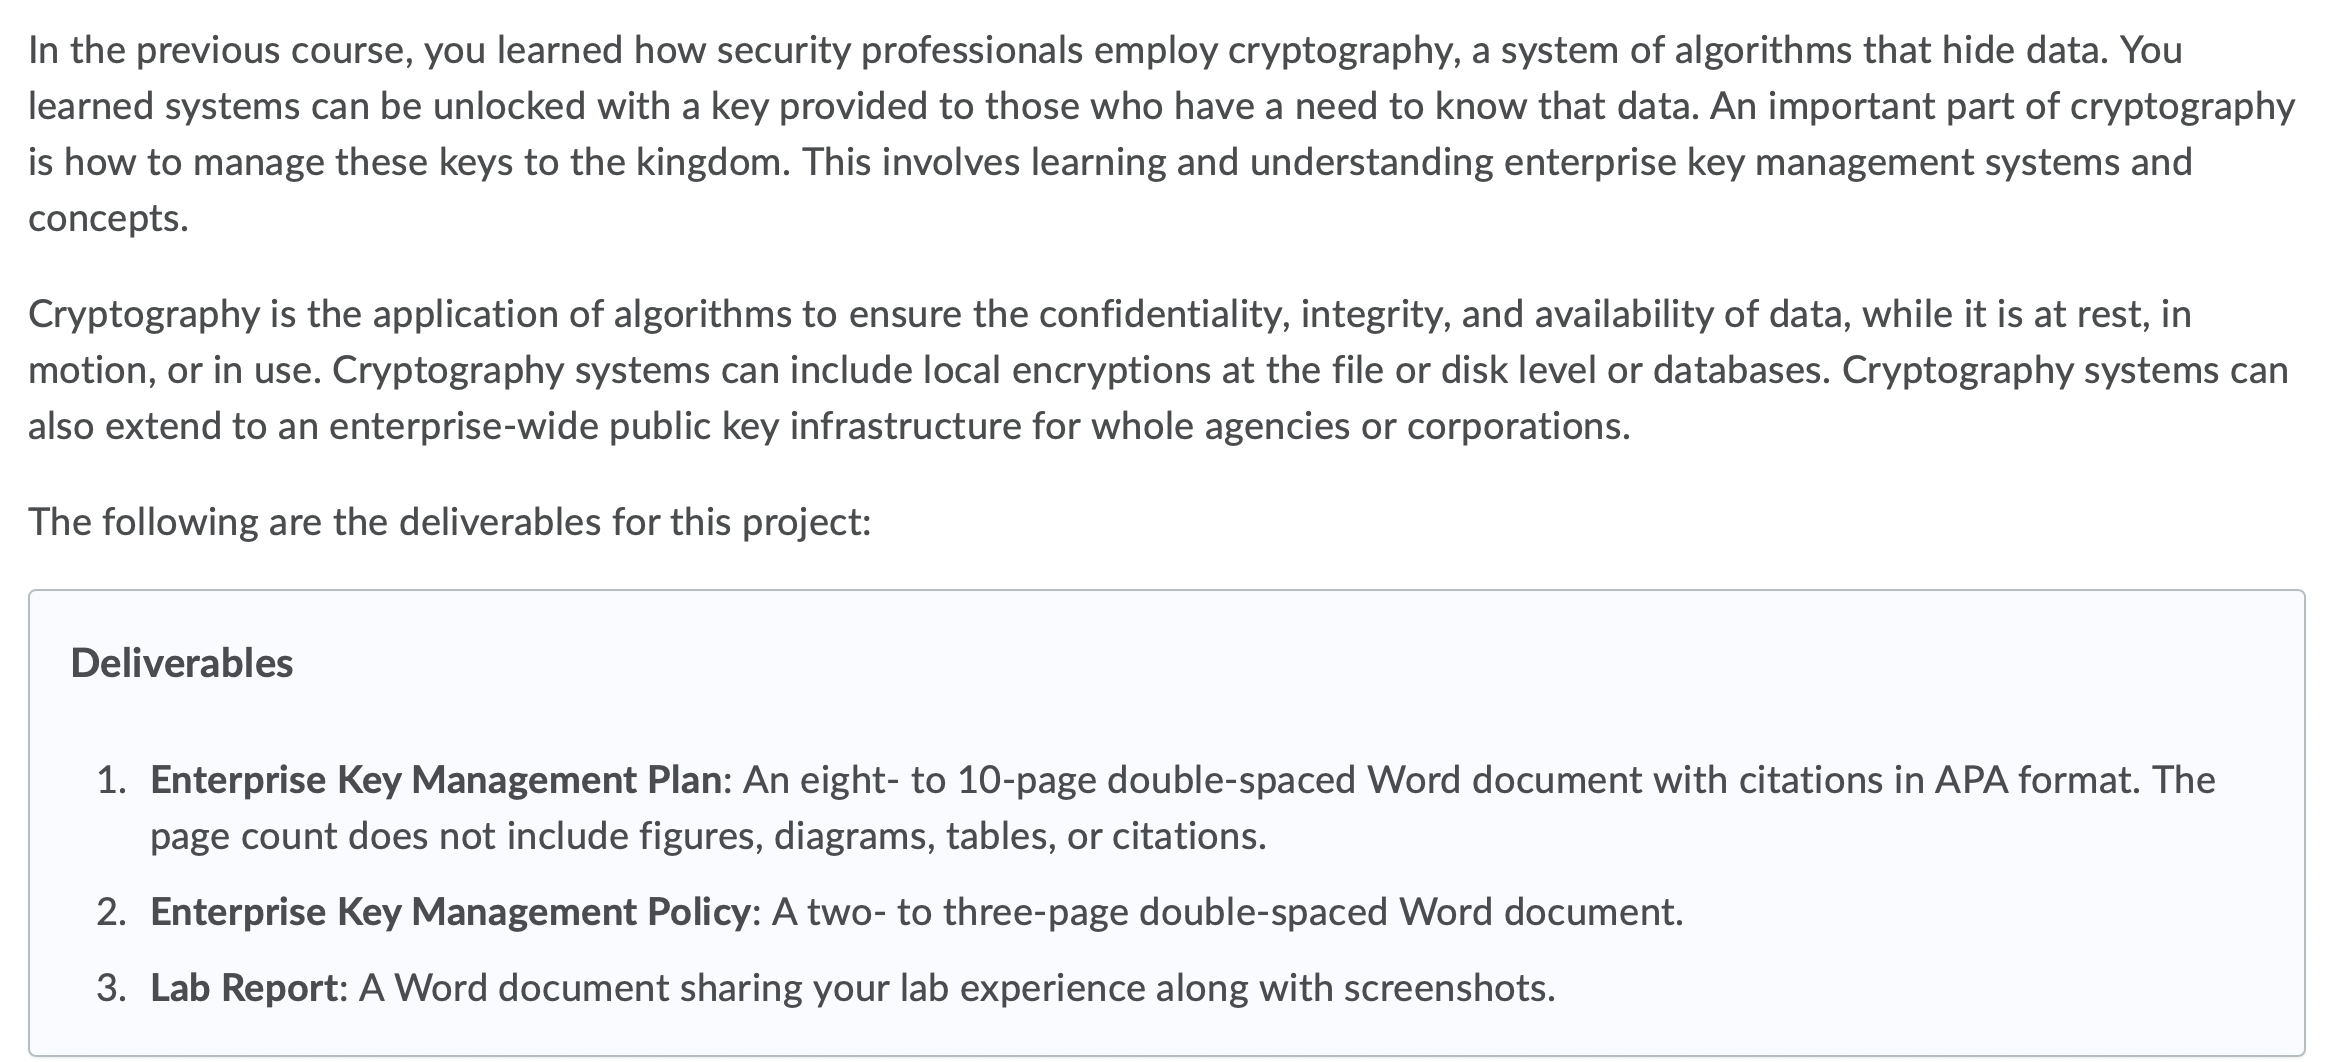Click the phrase "APA format"
This screenshot has height=1062, width=2328.
click(2036, 779)
